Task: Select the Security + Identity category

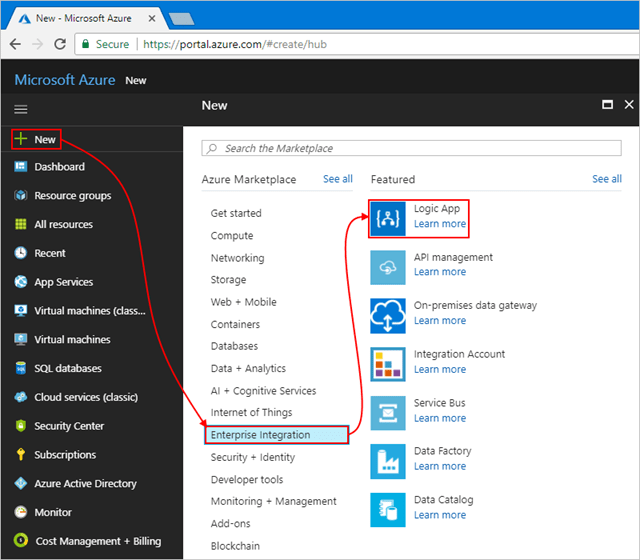Action: [253, 457]
